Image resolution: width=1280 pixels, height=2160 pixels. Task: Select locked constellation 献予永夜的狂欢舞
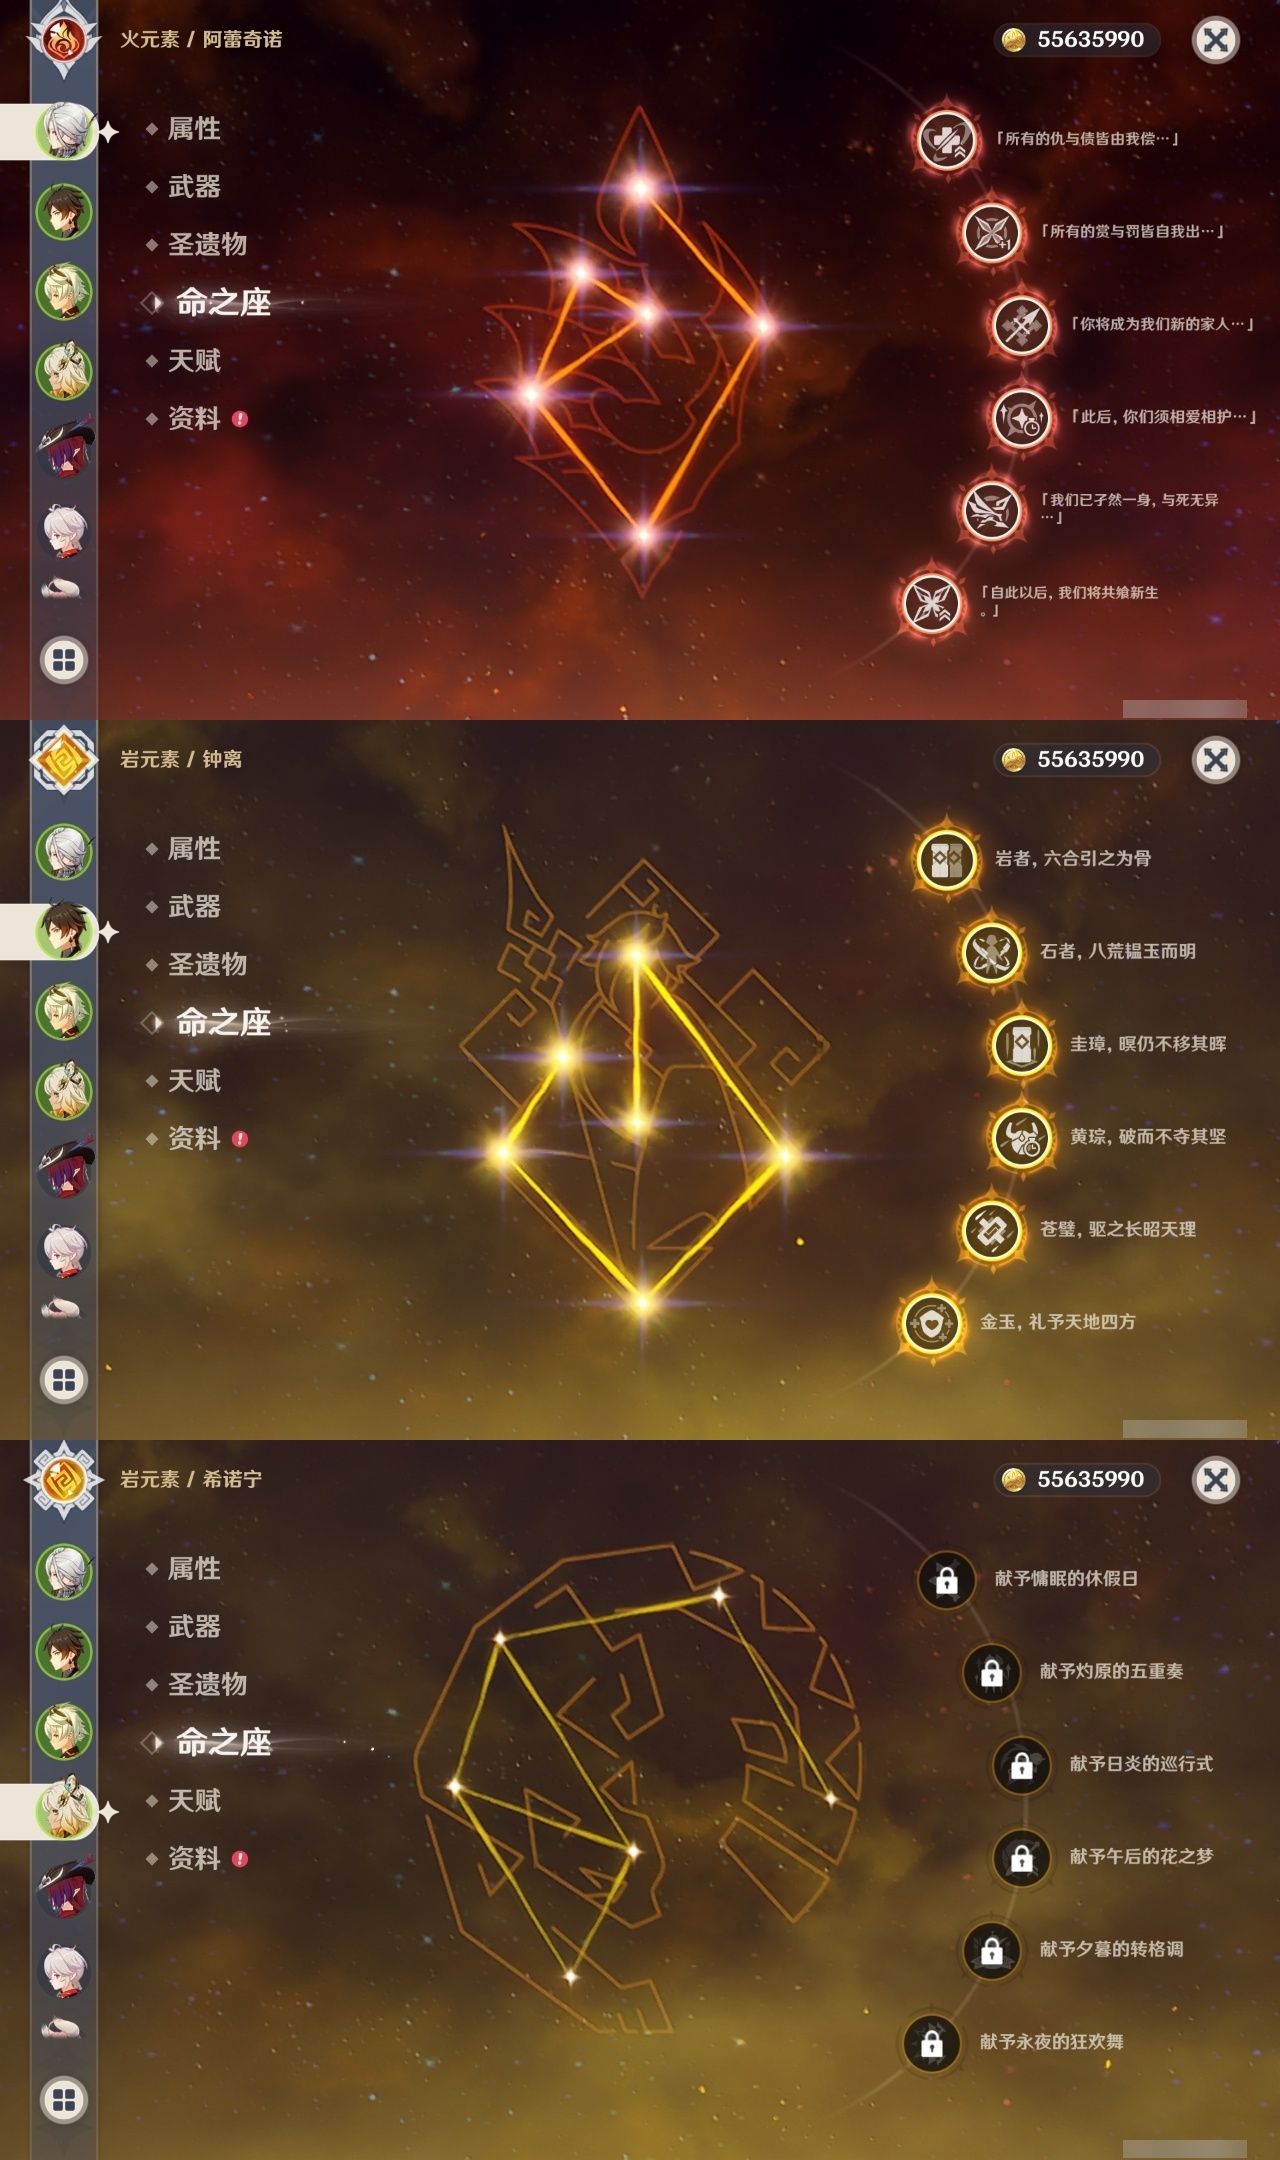coord(931,2043)
